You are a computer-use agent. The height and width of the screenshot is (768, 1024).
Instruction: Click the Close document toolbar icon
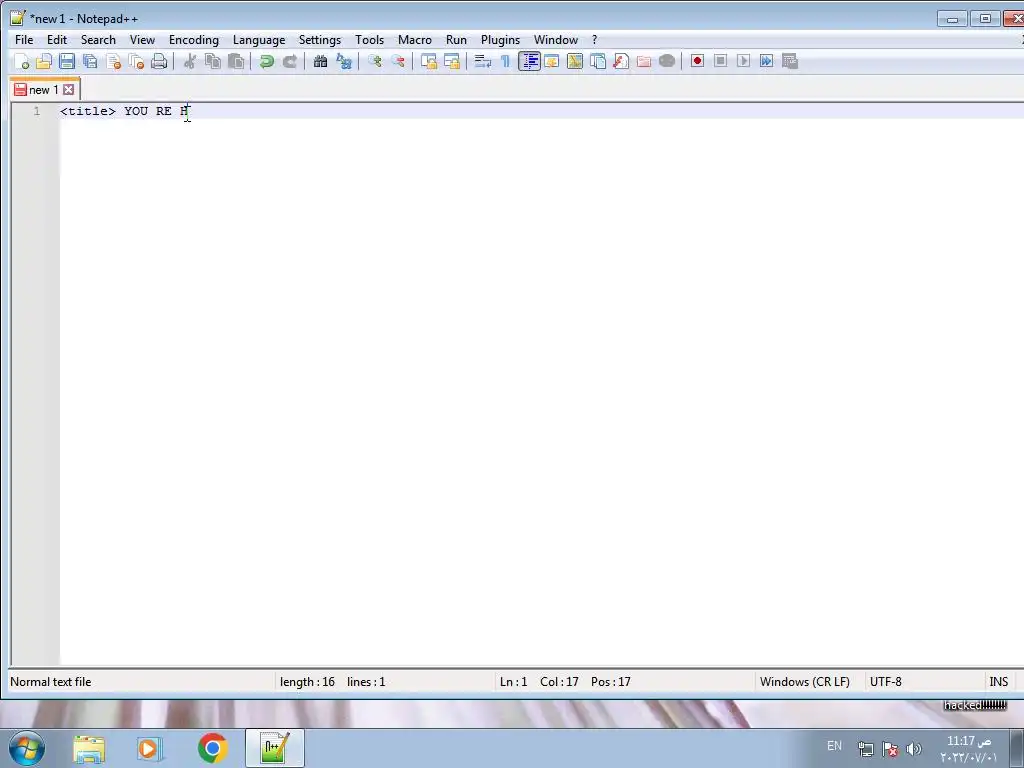113,61
